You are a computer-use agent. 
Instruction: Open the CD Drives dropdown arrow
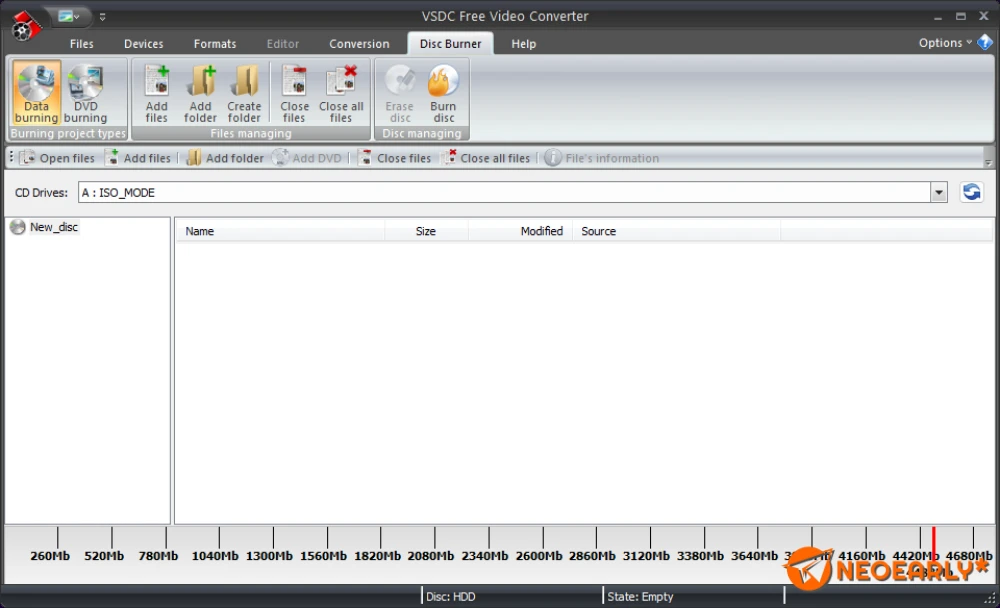click(x=939, y=193)
